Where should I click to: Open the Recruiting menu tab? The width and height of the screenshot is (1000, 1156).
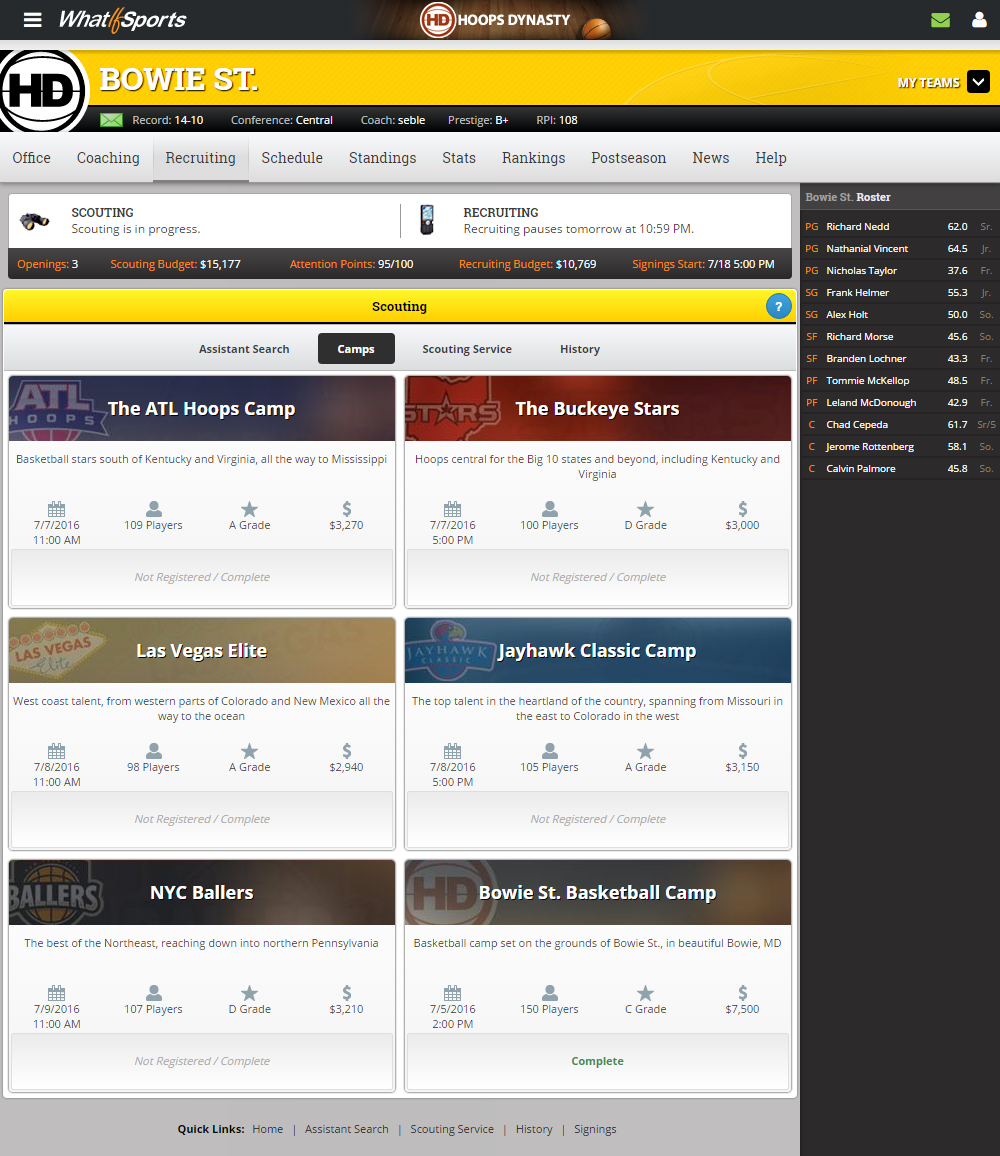(200, 158)
